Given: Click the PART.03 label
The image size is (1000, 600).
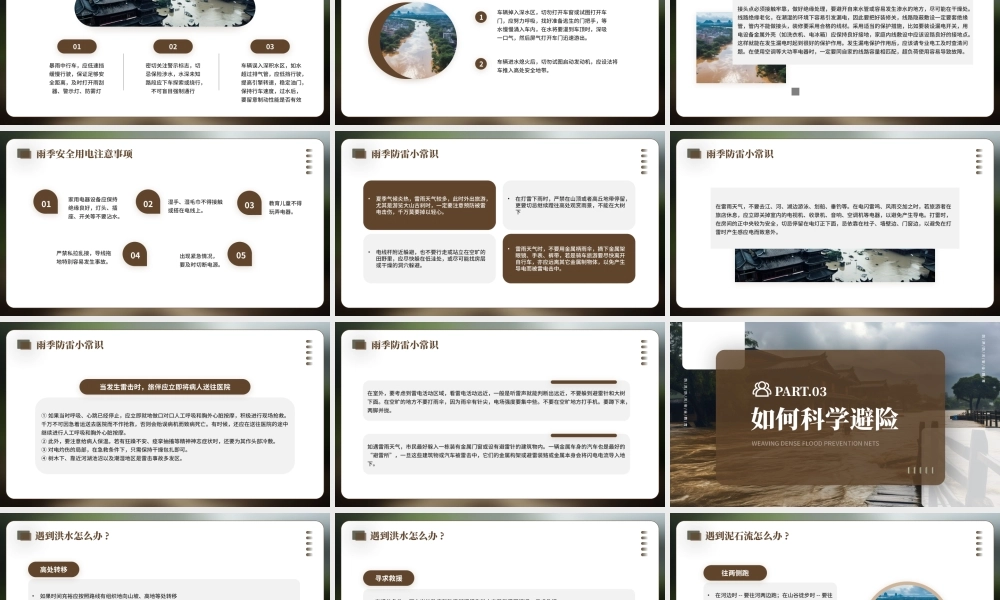Looking at the screenshot, I should [800, 391].
